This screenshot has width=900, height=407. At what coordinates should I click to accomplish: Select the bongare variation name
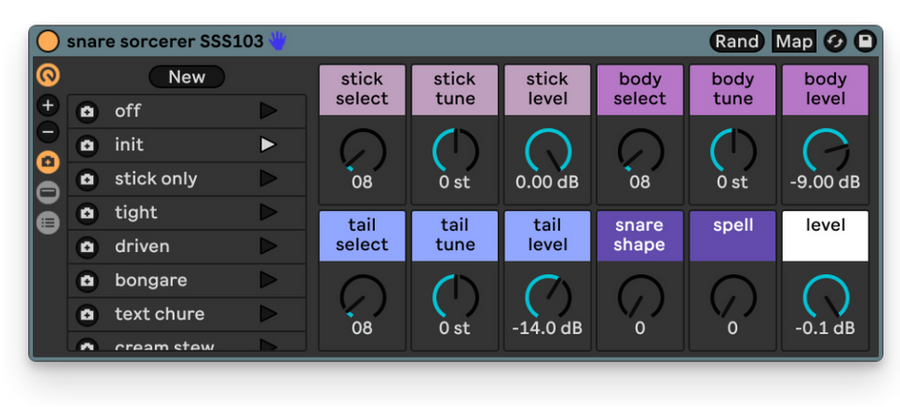pyautogui.click(x=151, y=280)
